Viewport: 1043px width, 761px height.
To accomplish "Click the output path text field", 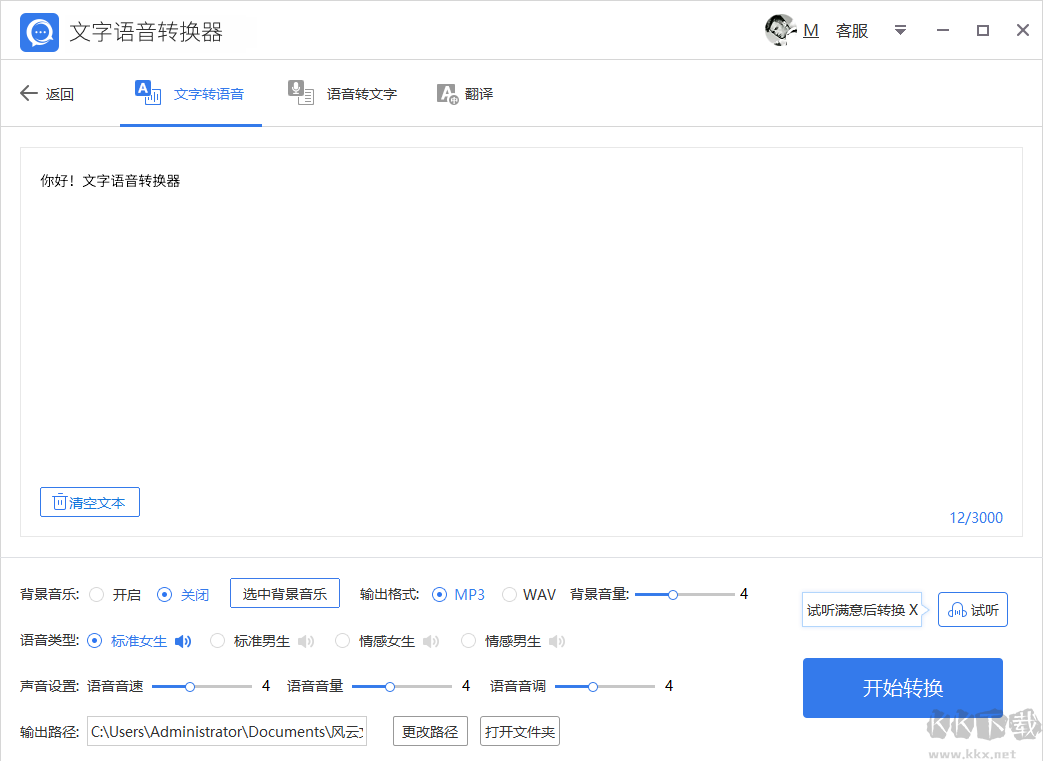I will tap(226, 731).
